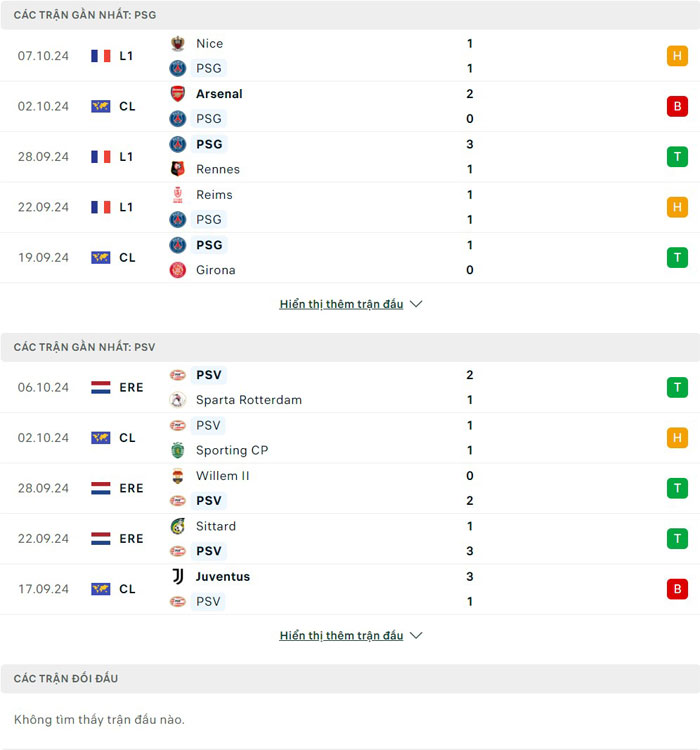Click the Girona club crest icon
This screenshot has height=750, width=700.
pyautogui.click(x=178, y=270)
